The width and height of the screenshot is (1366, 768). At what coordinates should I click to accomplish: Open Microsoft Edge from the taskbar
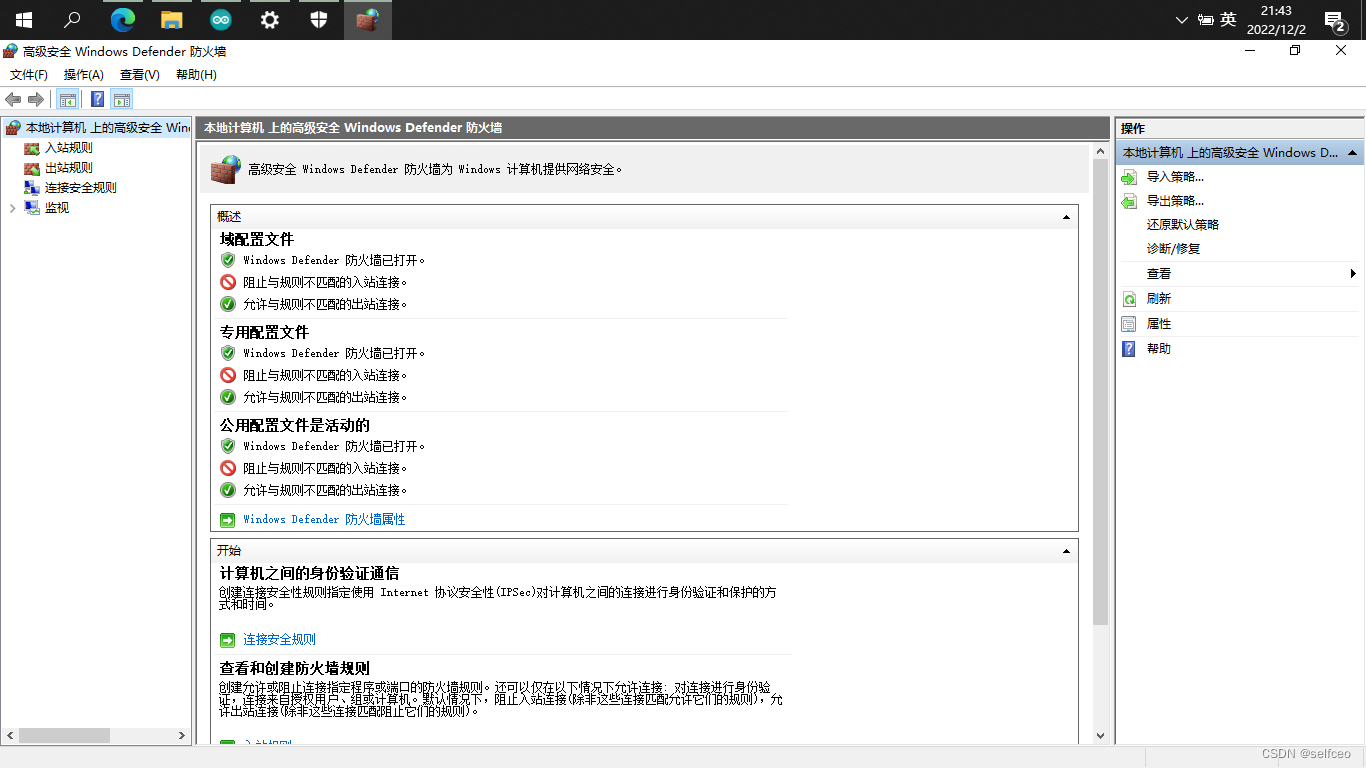(123, 20)
